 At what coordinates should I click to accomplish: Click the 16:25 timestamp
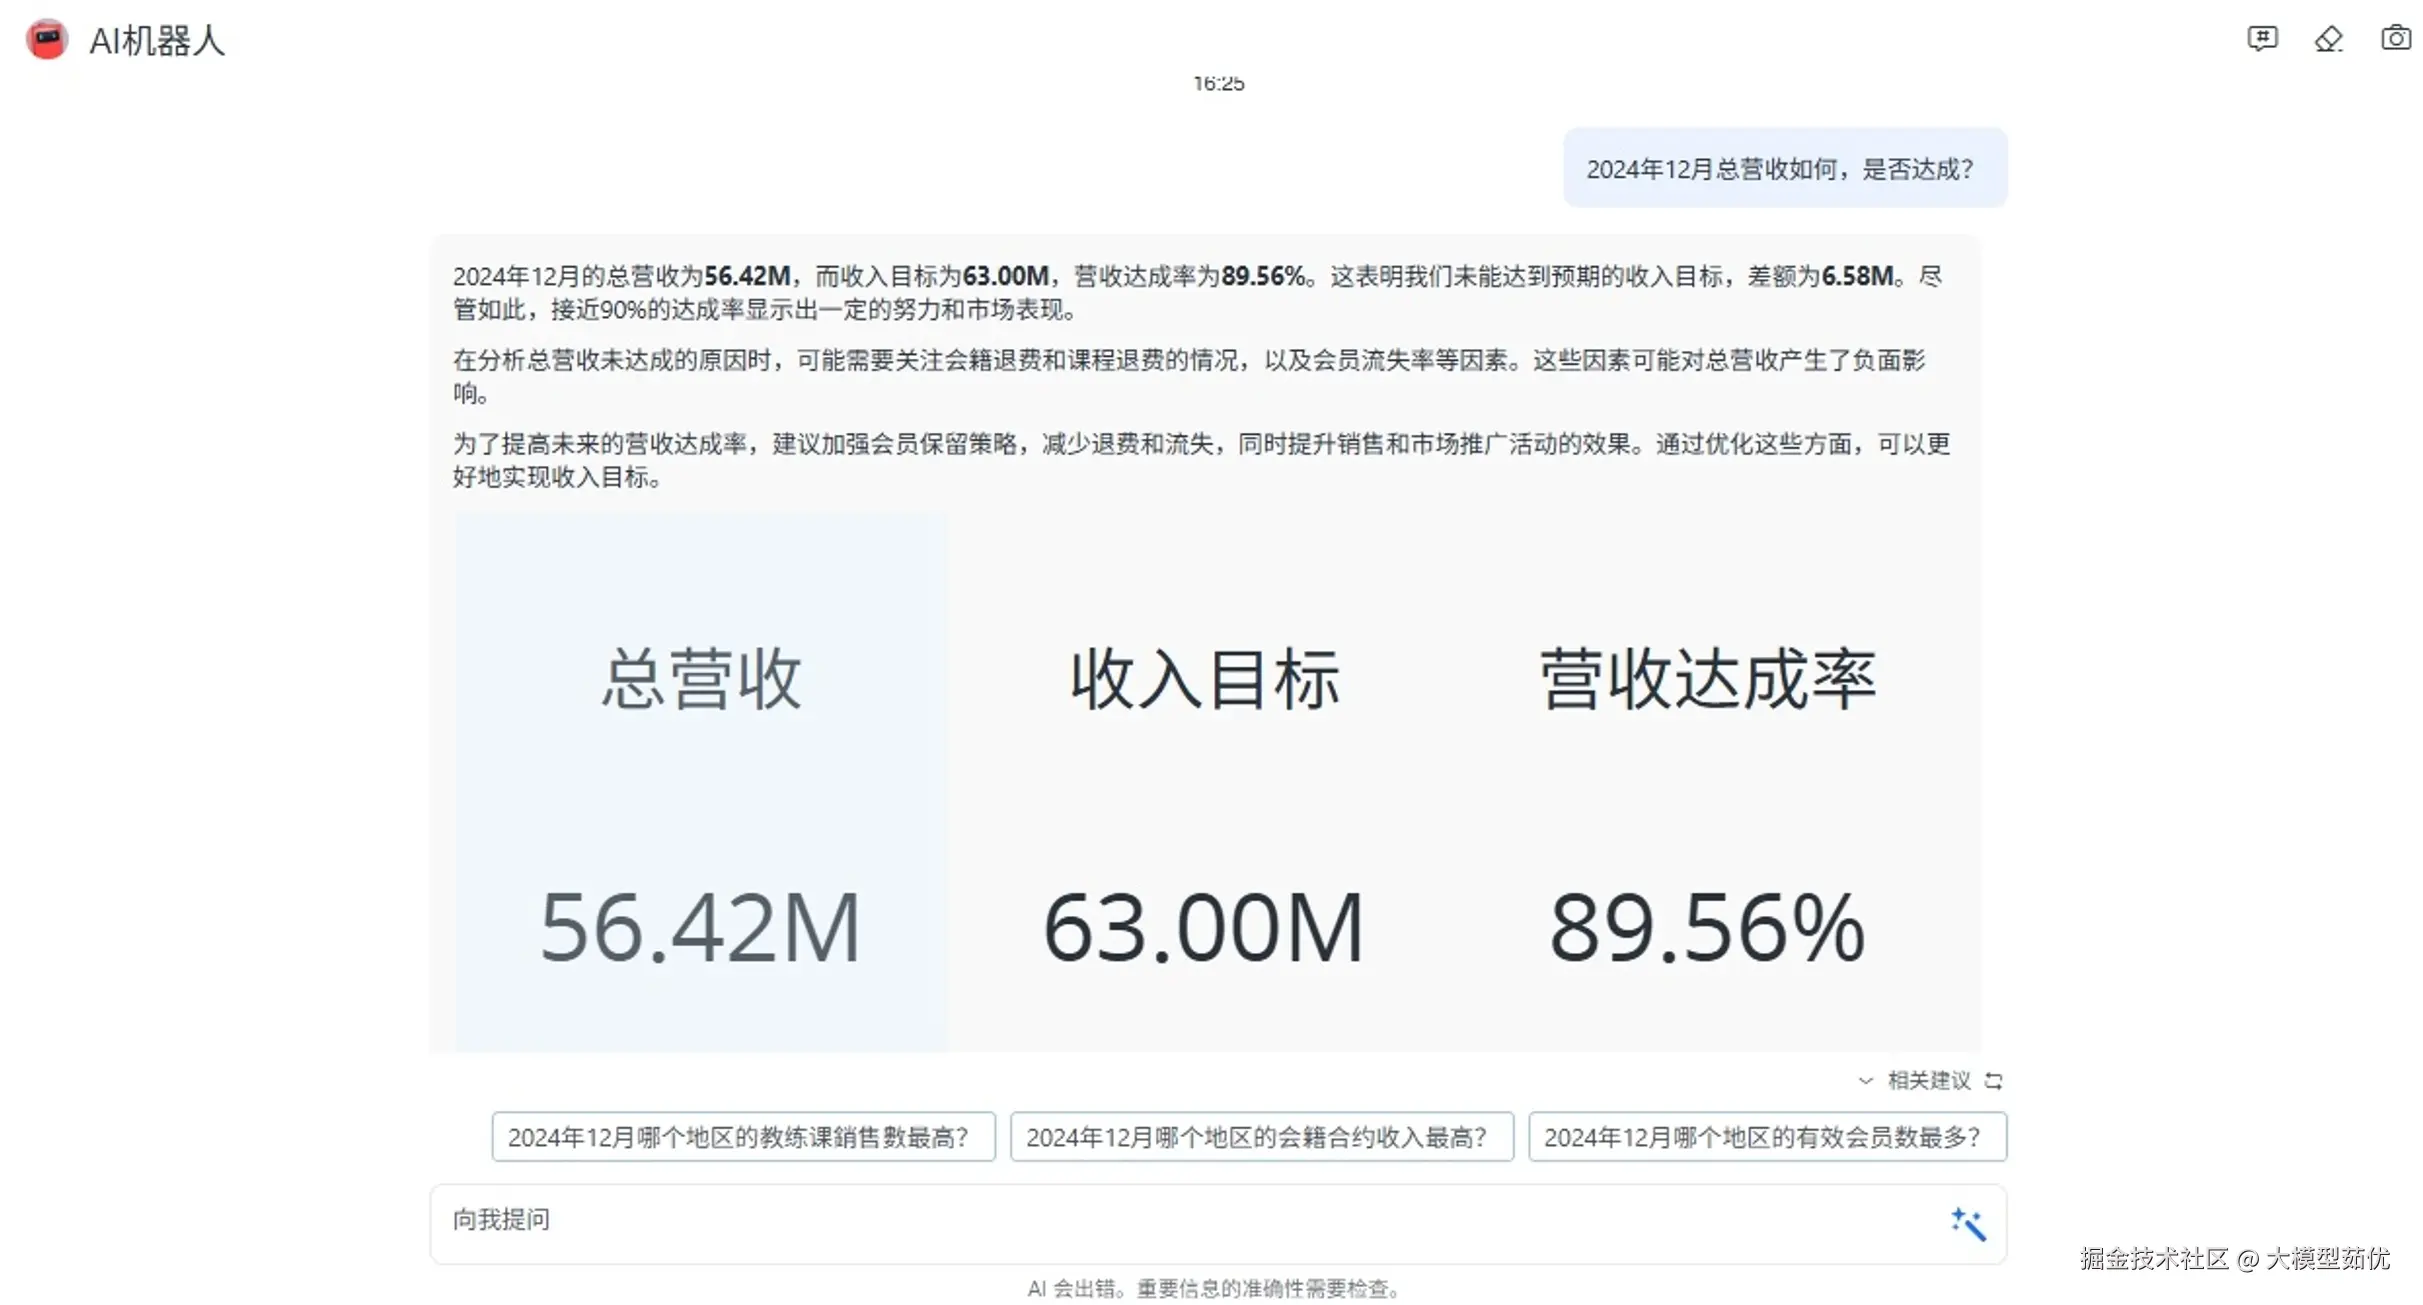[x=1218, y=84]
